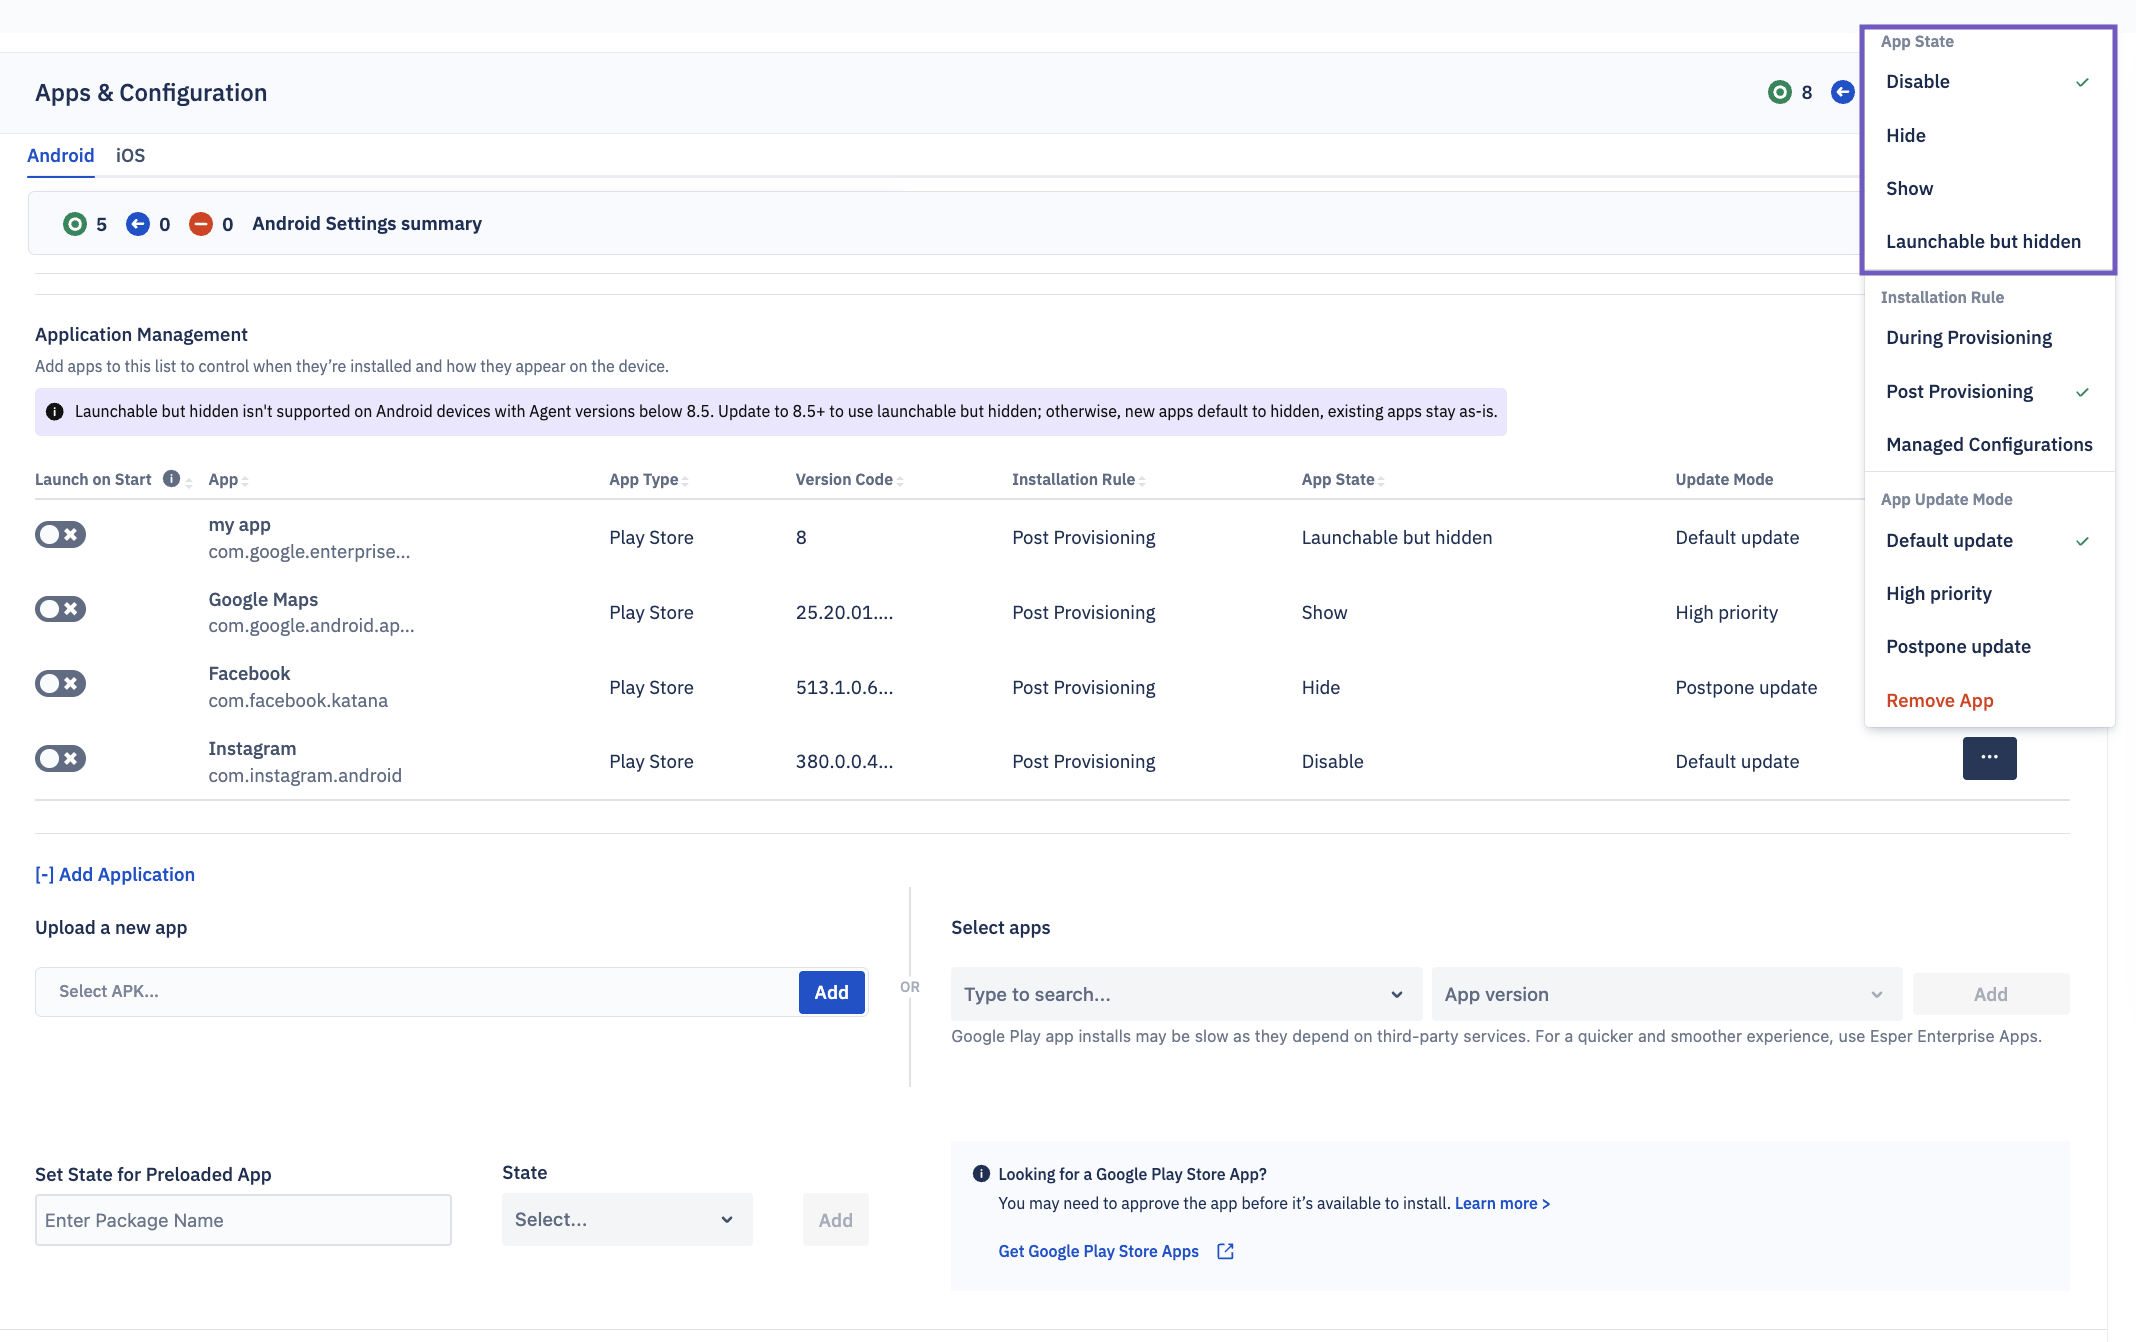Click the green status icon beside 8
The height and width of the screenshot is (1342, 2136).
(1779, 92)
